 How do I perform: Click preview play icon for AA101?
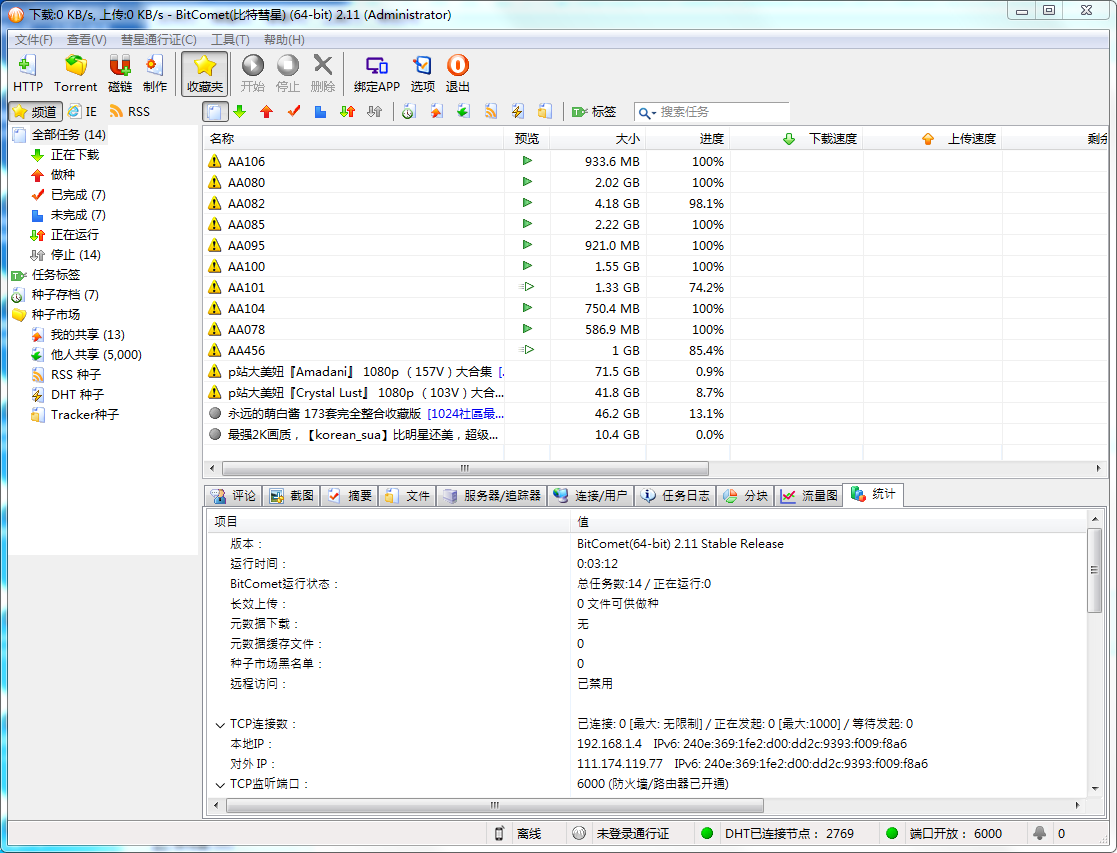[526, 287]
